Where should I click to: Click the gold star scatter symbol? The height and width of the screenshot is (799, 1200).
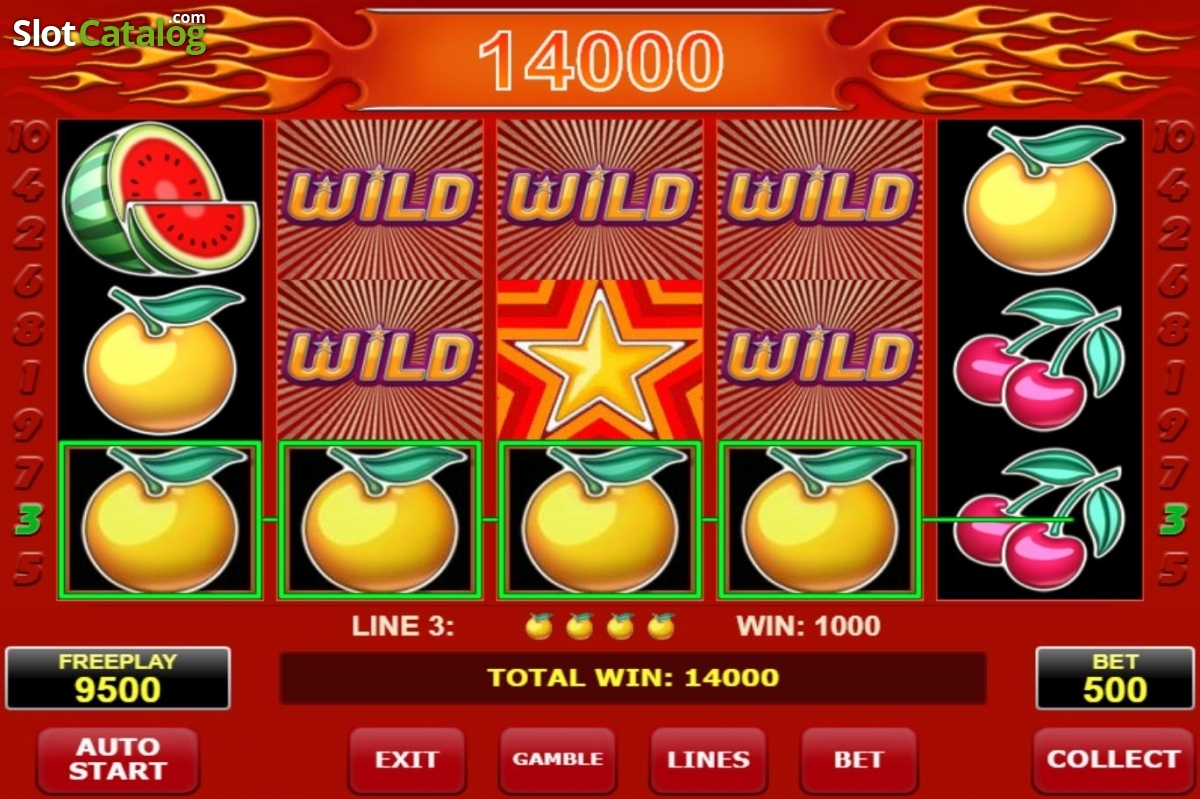[x=599, y=360]
